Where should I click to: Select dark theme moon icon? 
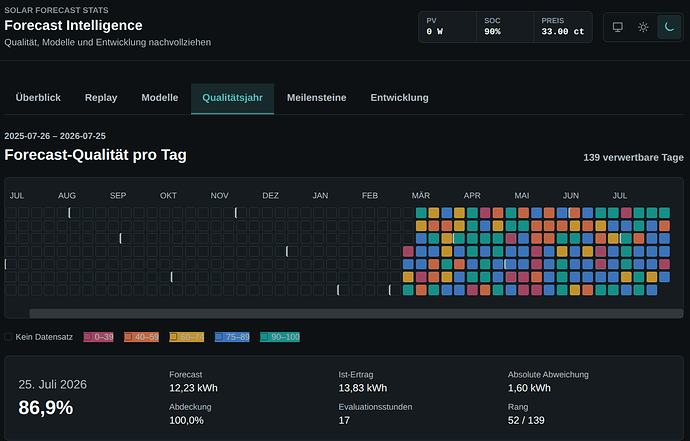click(x=669, y=27)
